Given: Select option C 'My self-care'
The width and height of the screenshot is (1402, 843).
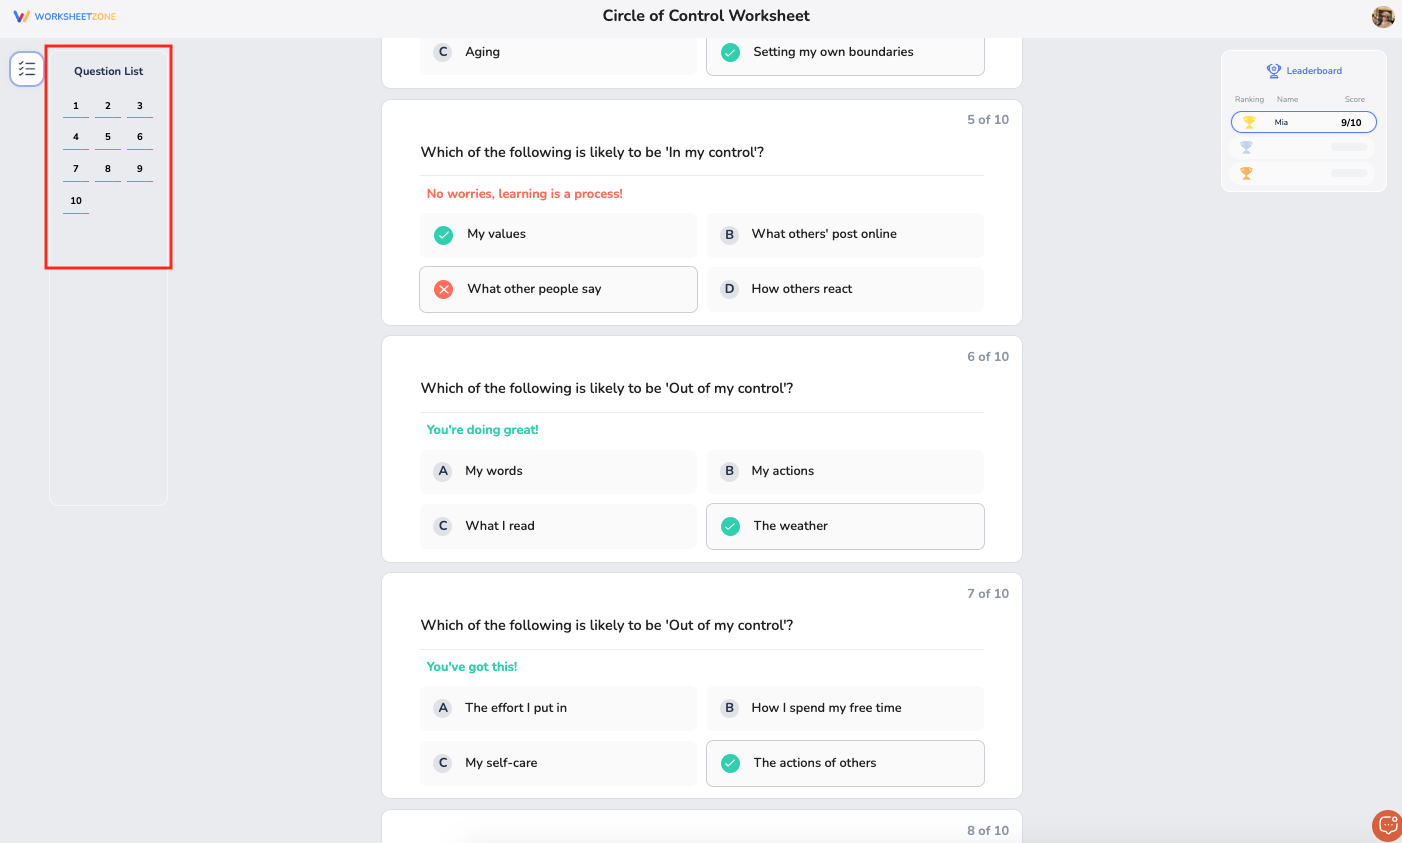Looking at the screenshot, I should 558,763.
